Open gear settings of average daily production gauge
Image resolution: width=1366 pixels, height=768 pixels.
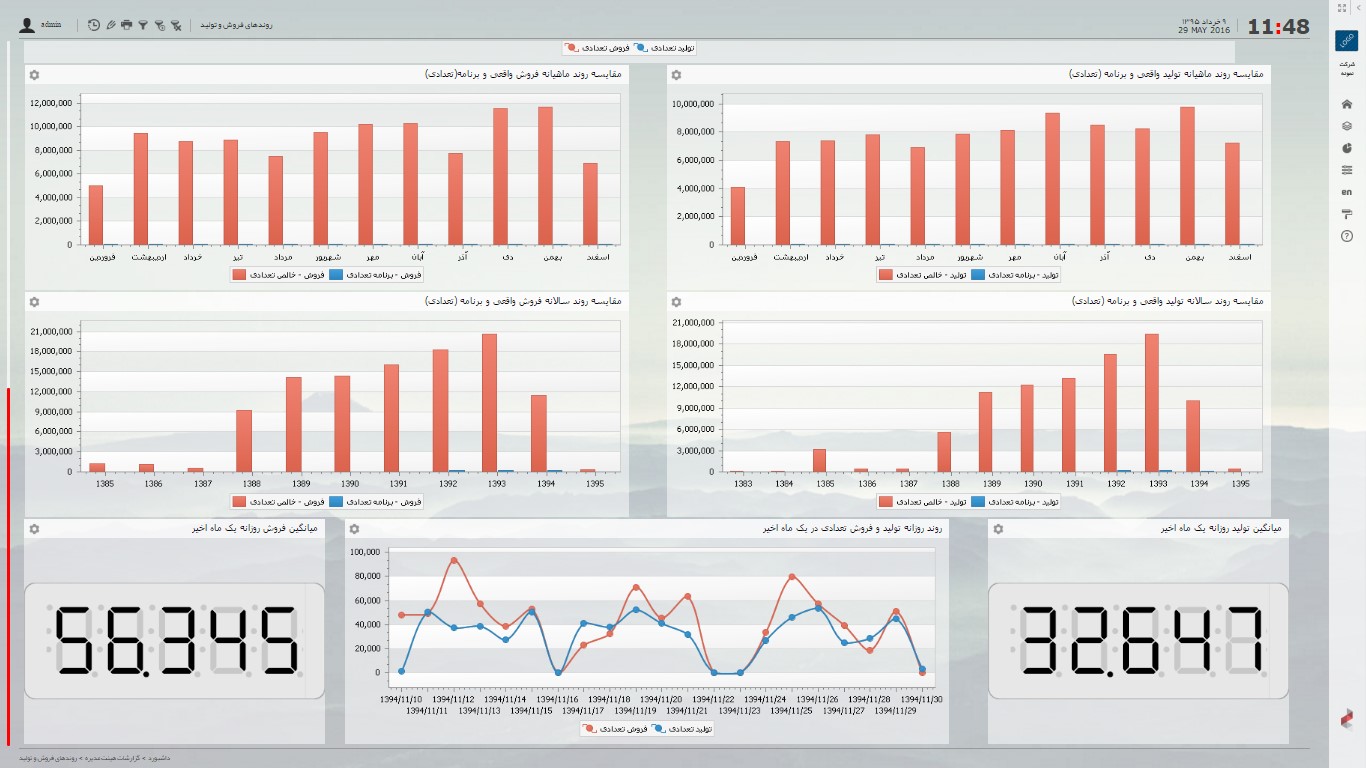click(x=997, y=528)
